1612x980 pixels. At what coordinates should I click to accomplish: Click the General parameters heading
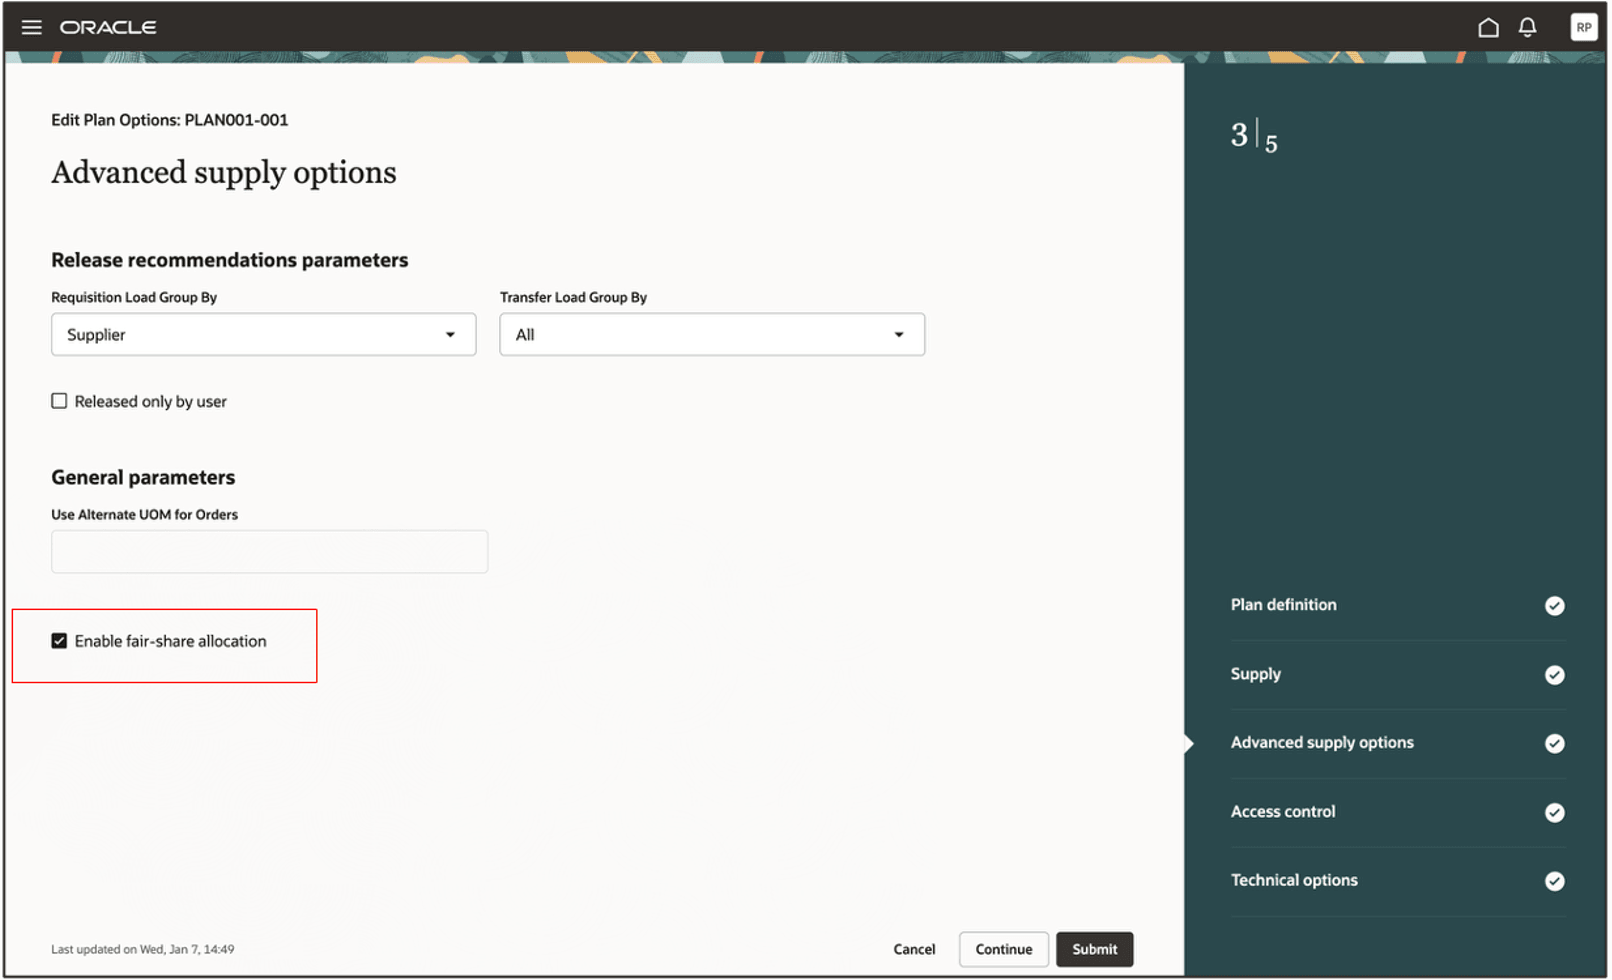(143, 478)
